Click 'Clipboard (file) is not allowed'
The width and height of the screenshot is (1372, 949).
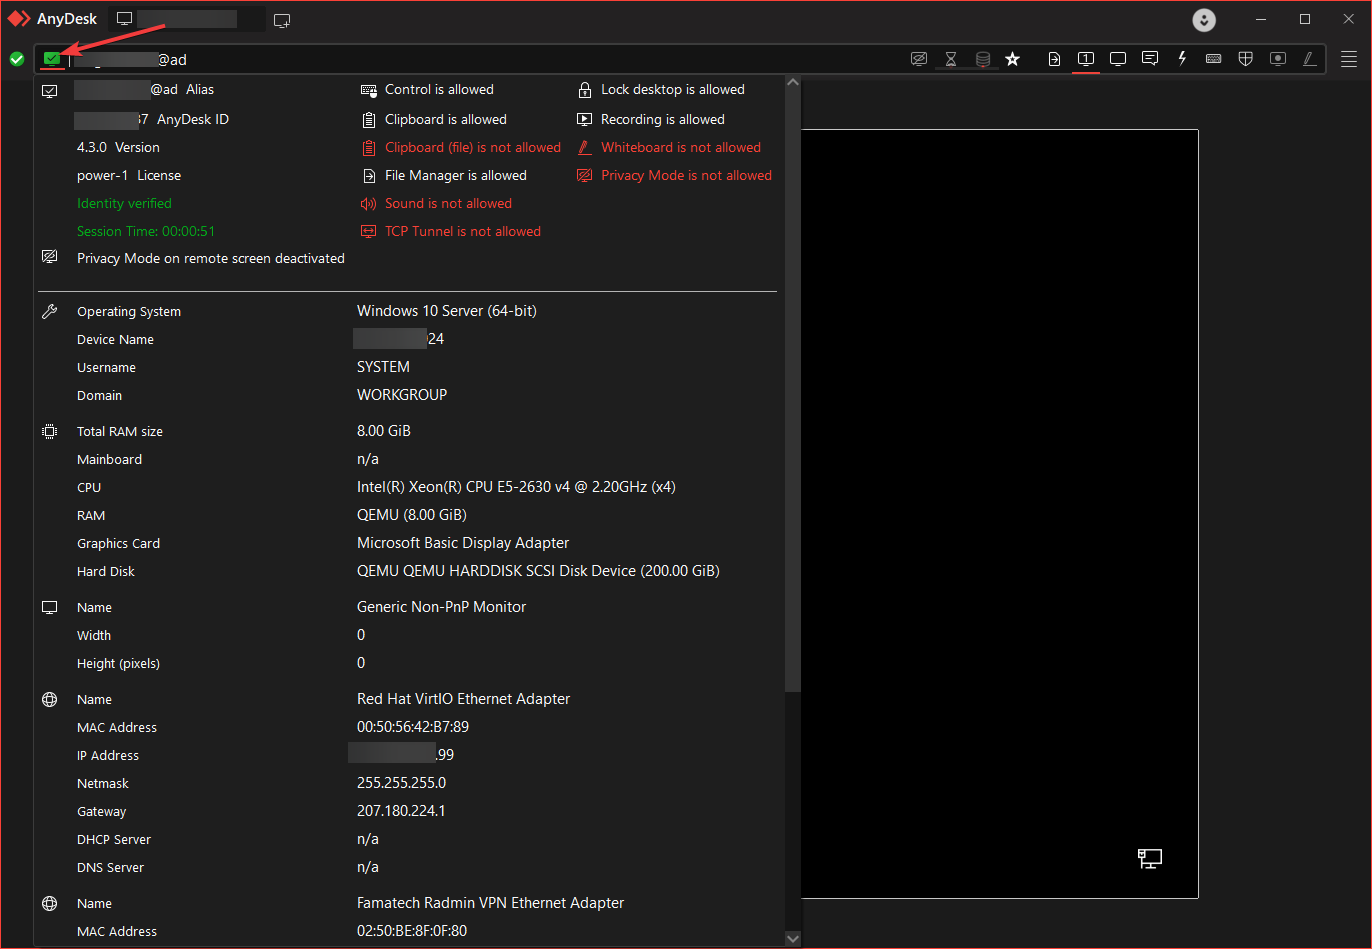473,147
